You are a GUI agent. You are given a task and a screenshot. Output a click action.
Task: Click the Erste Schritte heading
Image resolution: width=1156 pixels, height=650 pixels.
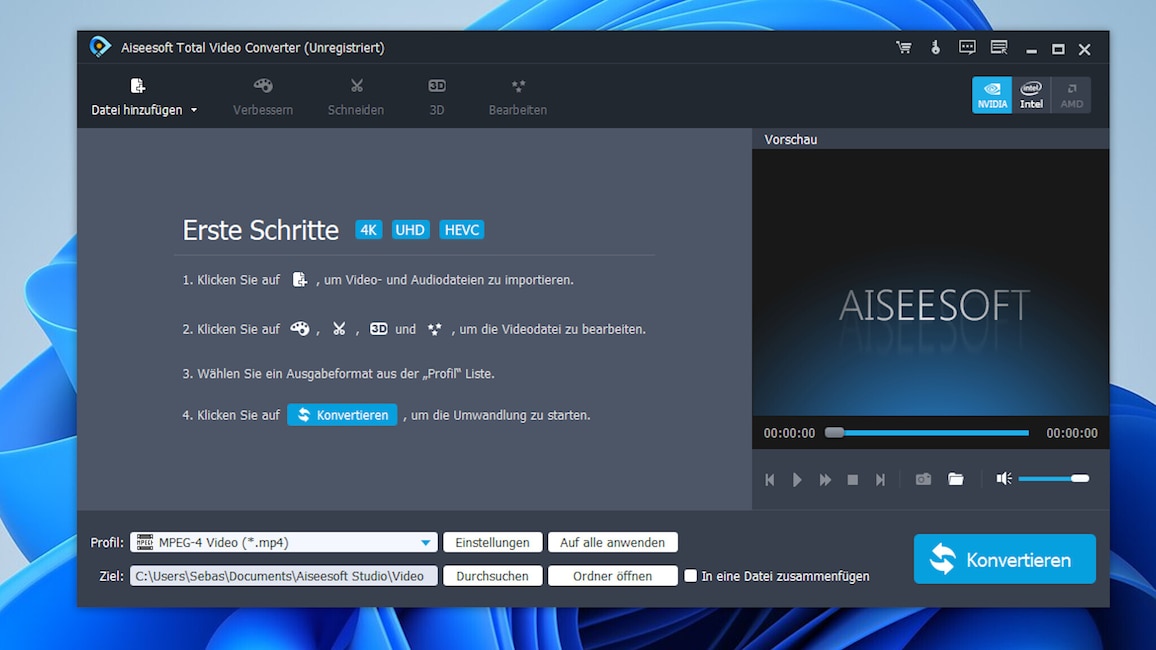tap(260, 230)
